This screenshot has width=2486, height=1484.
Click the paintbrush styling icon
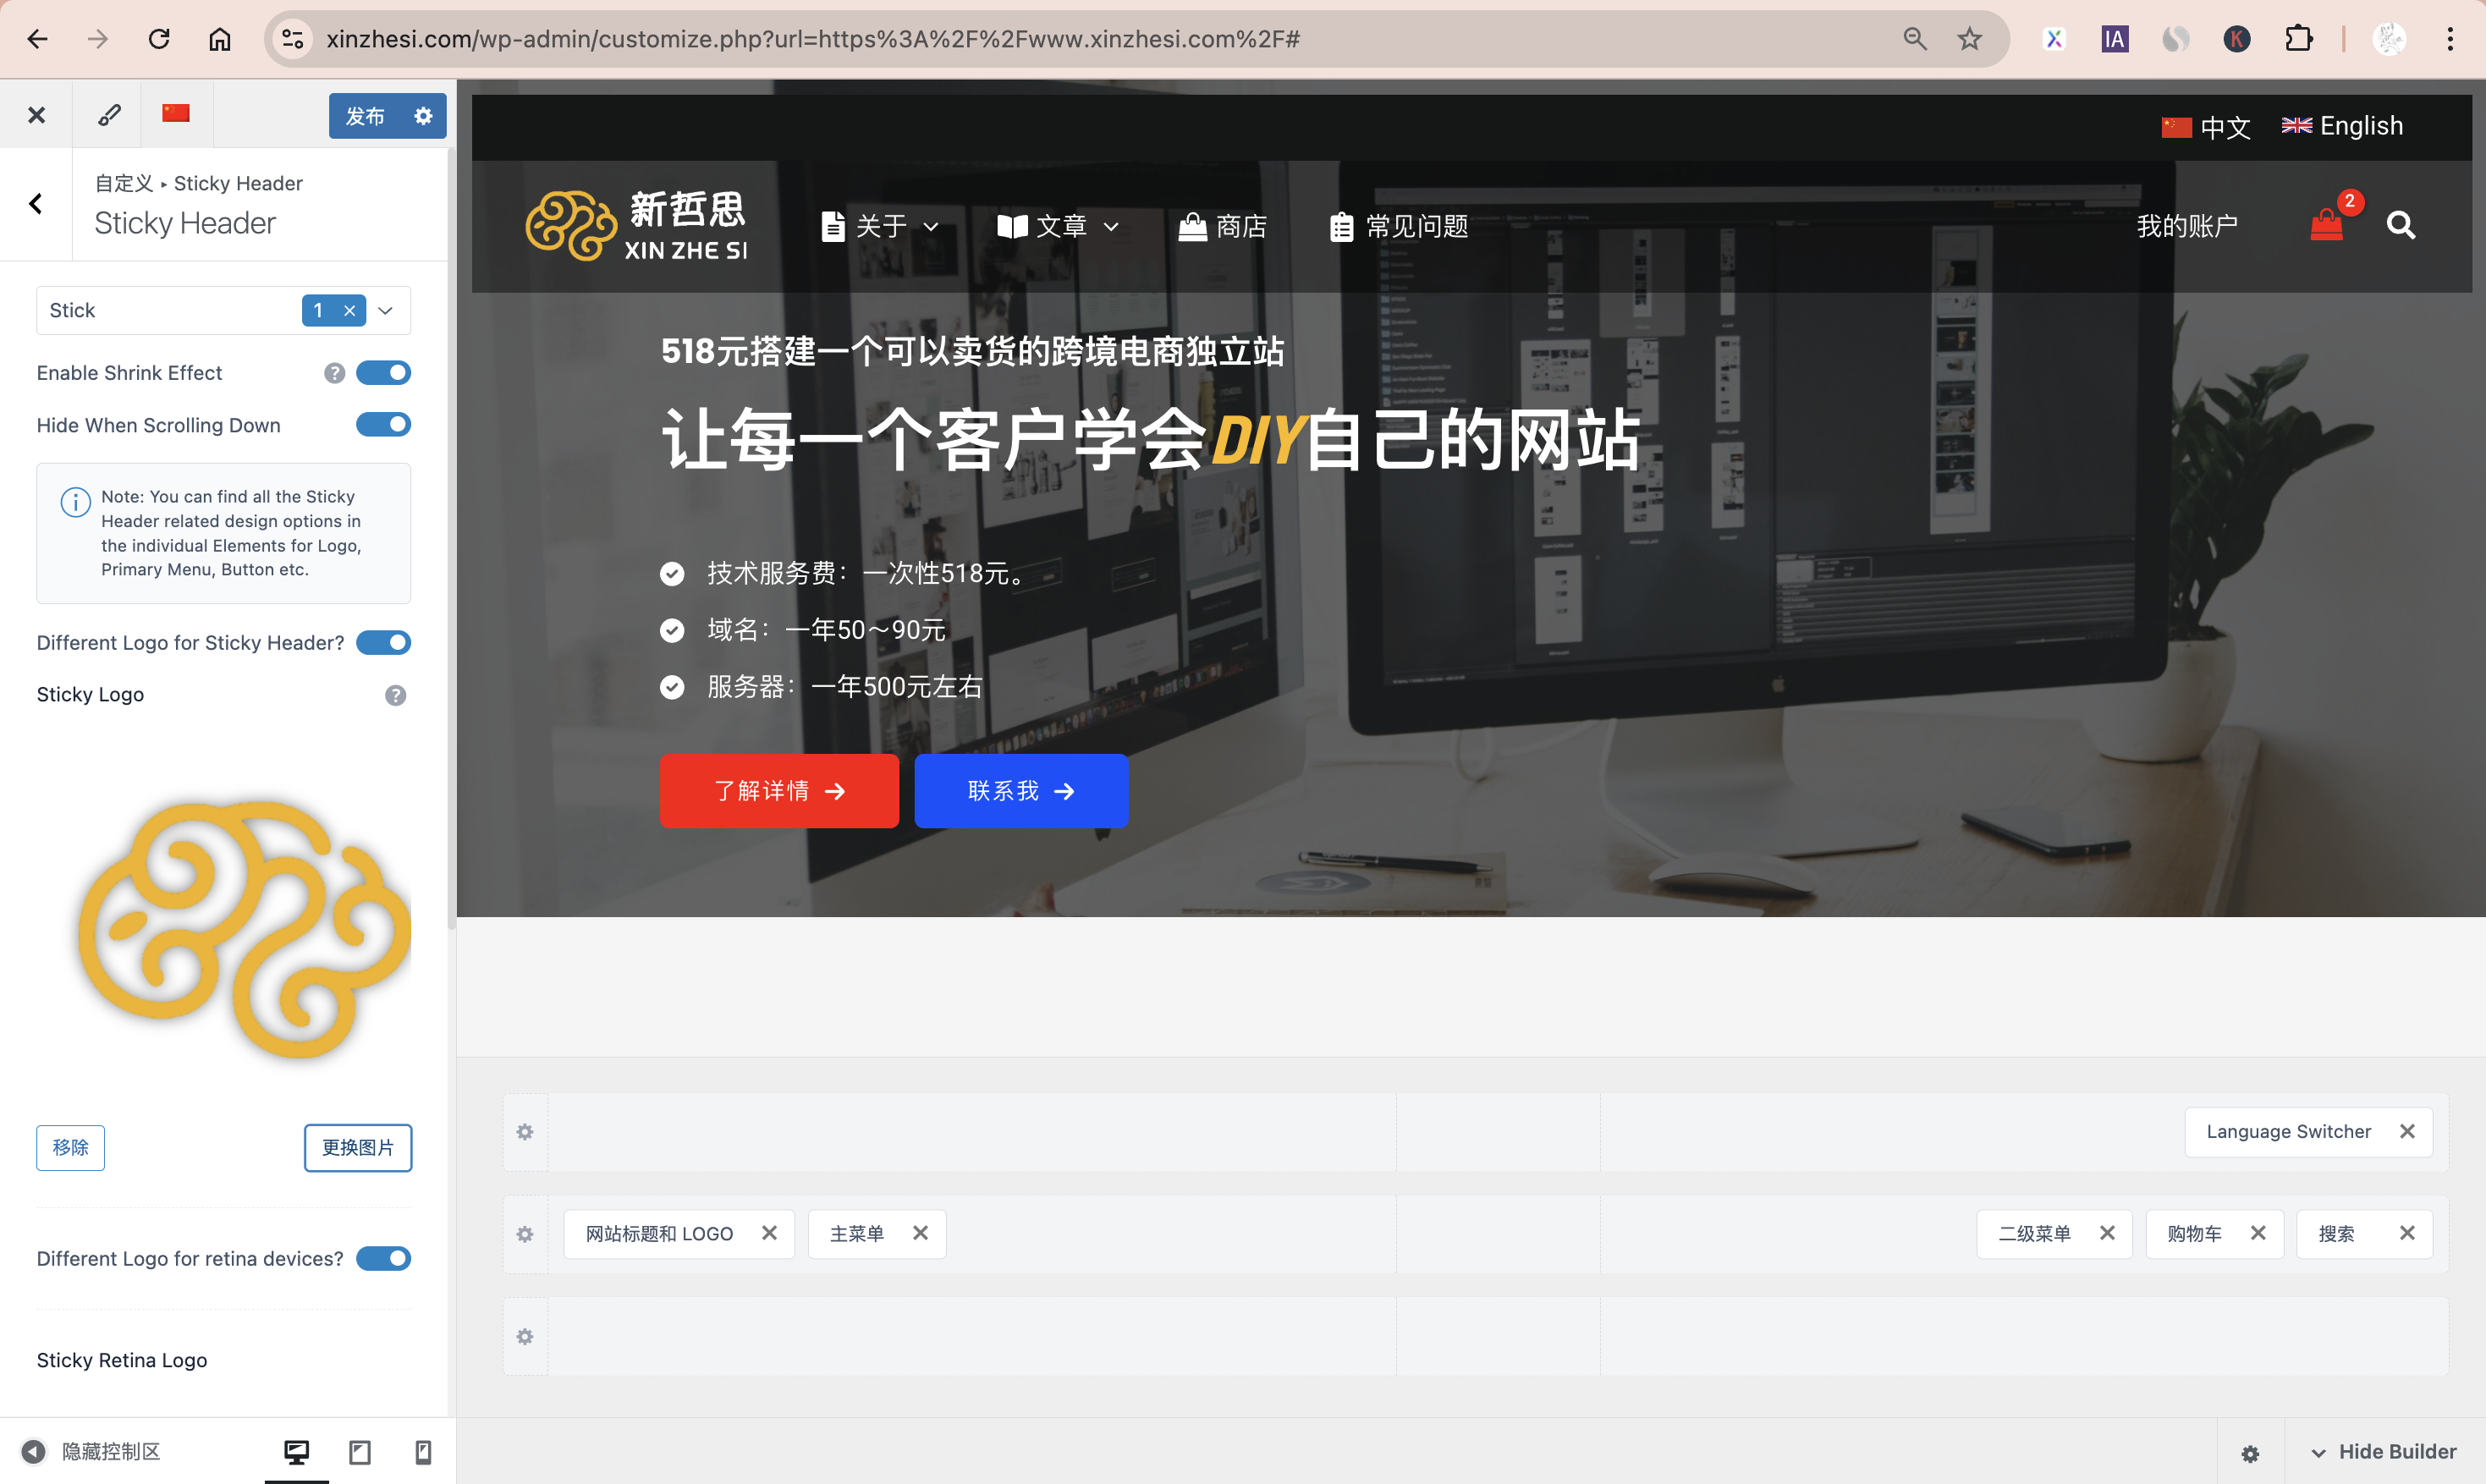click(109, 115)
